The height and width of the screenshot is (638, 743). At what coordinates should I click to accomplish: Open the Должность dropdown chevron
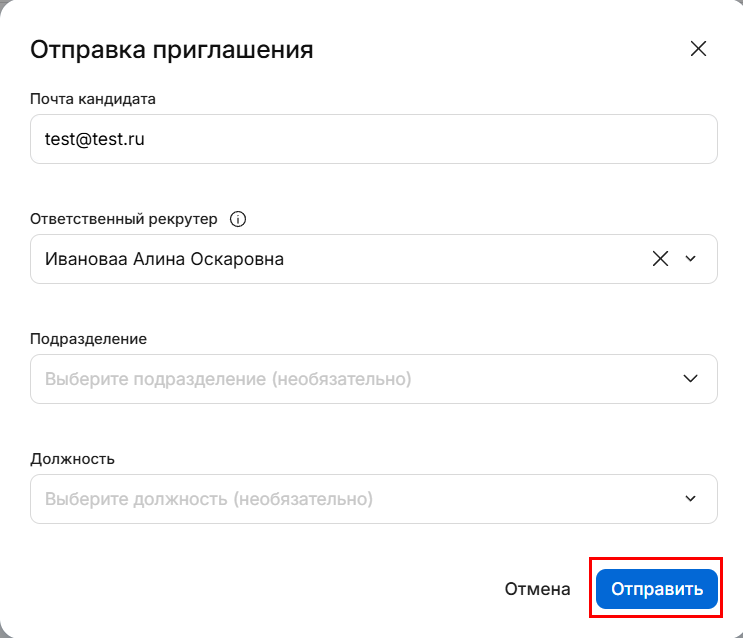point(690,499)
